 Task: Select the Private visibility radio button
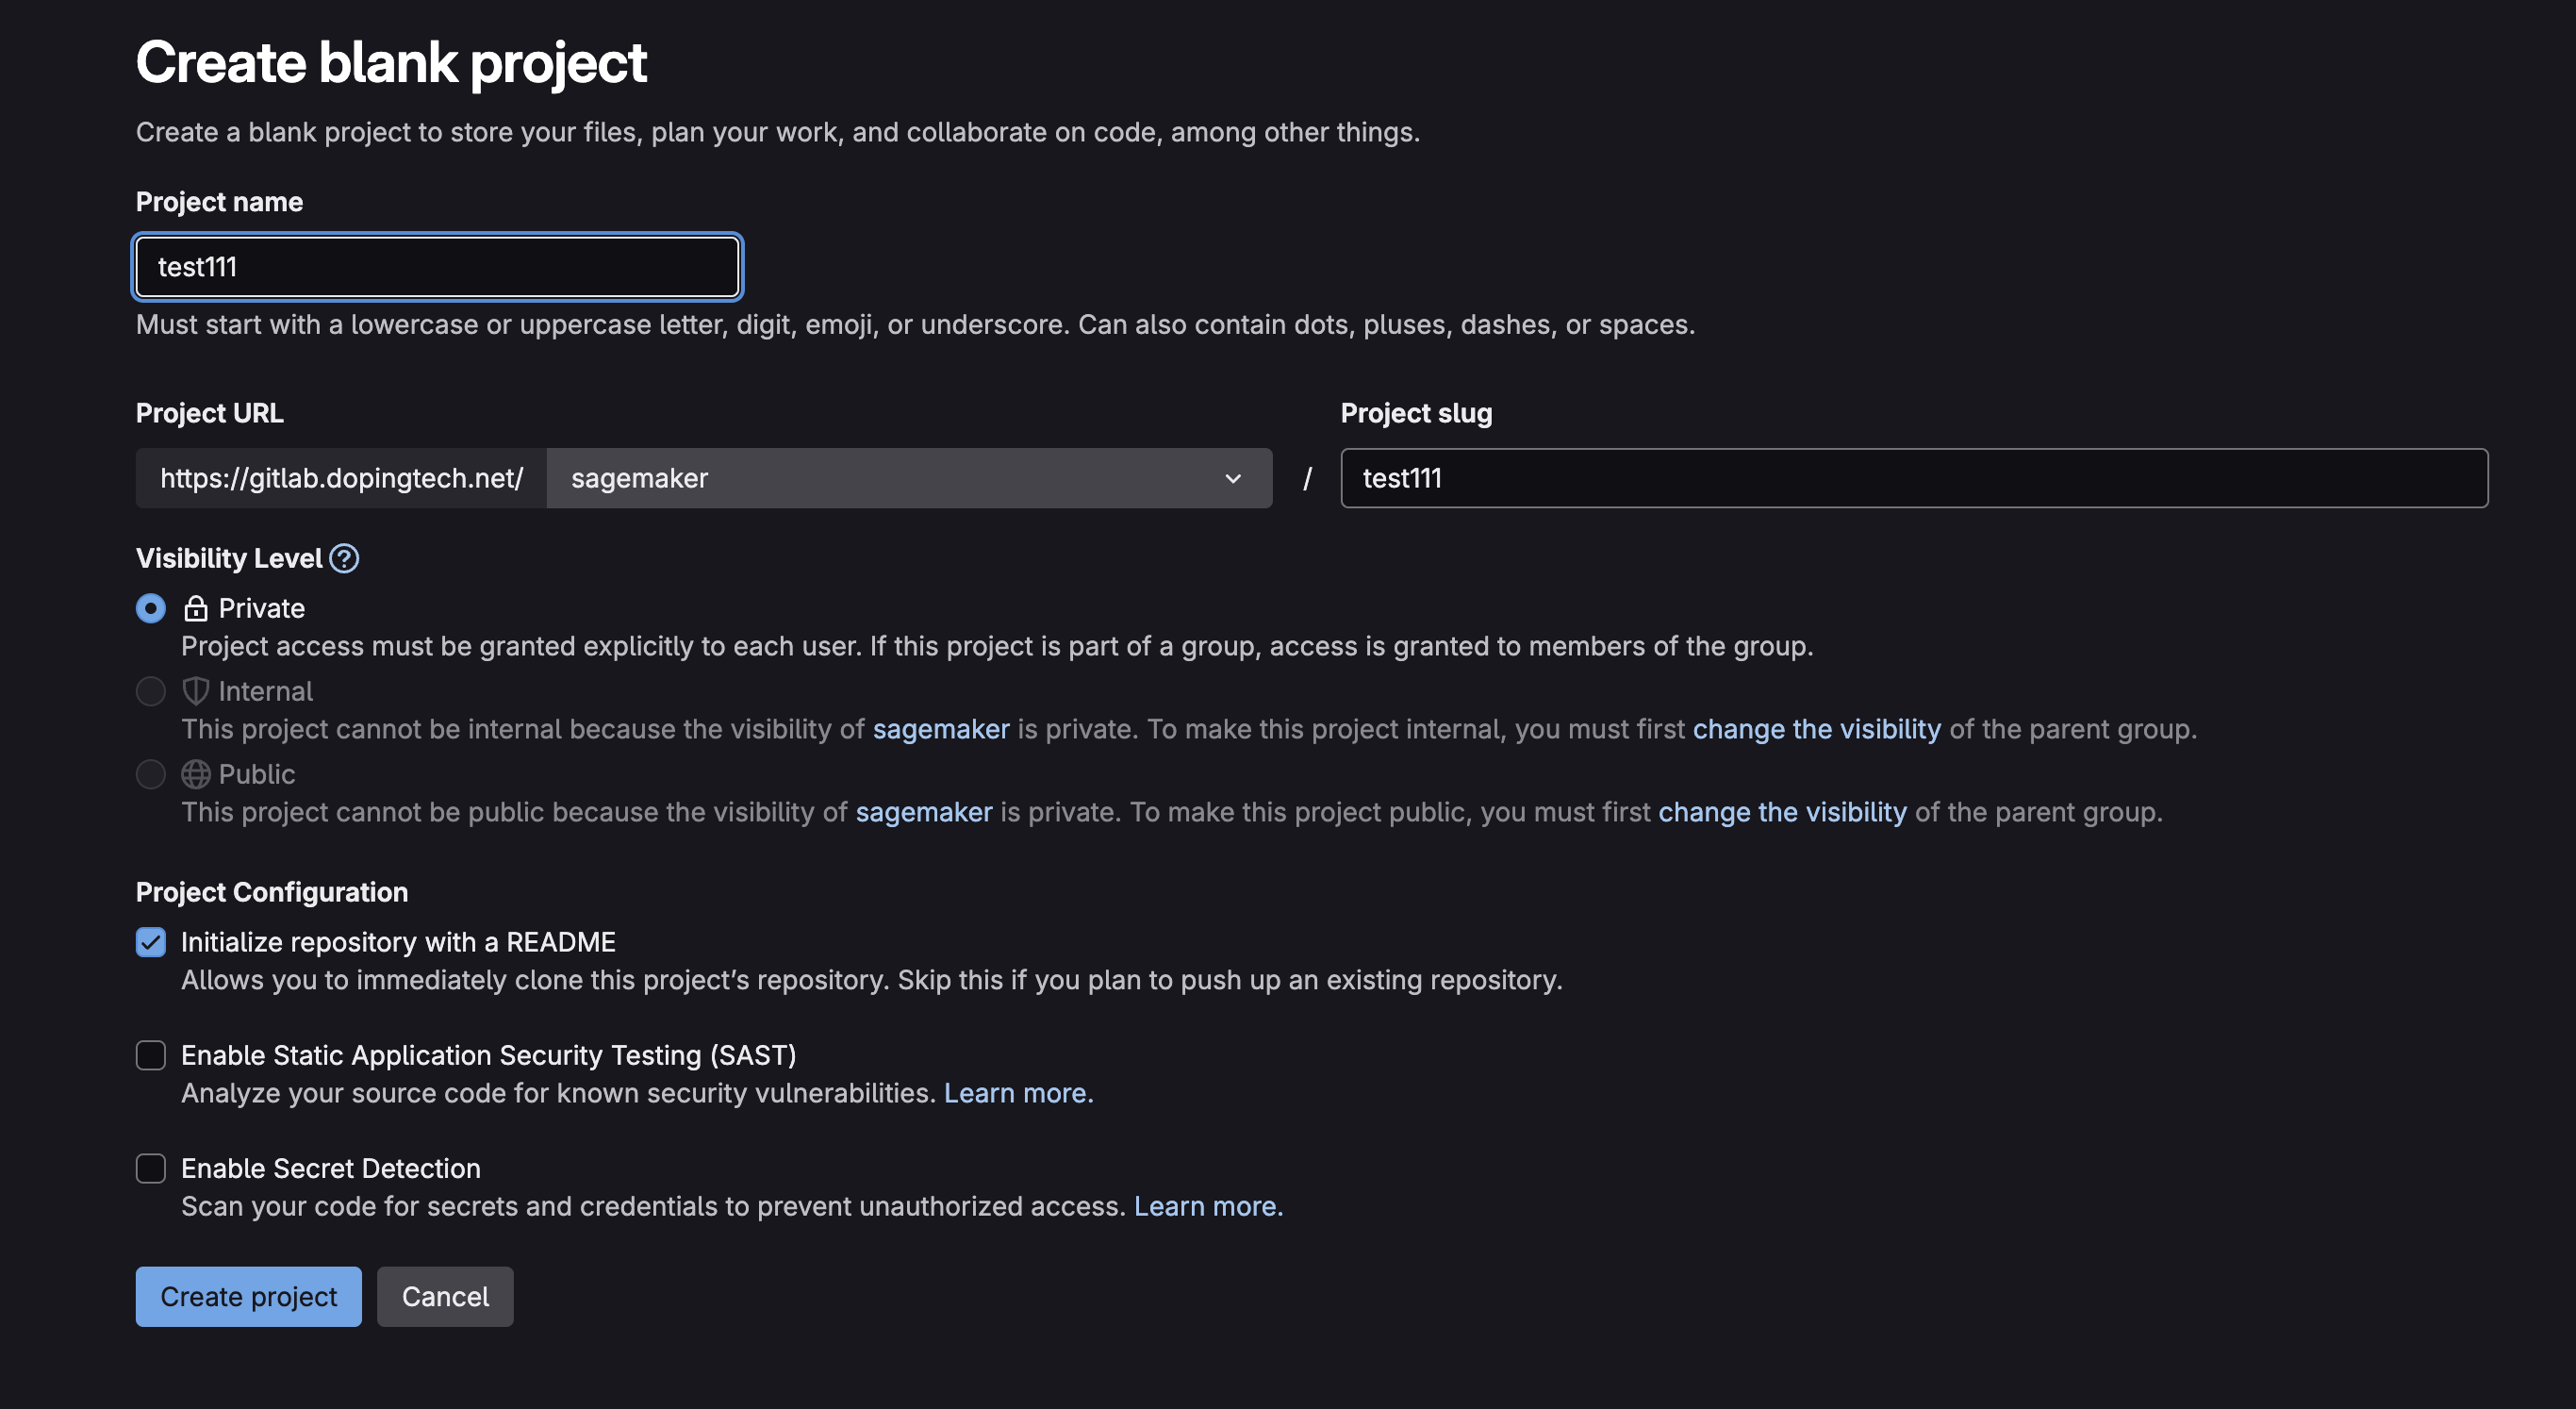(151, 608)
